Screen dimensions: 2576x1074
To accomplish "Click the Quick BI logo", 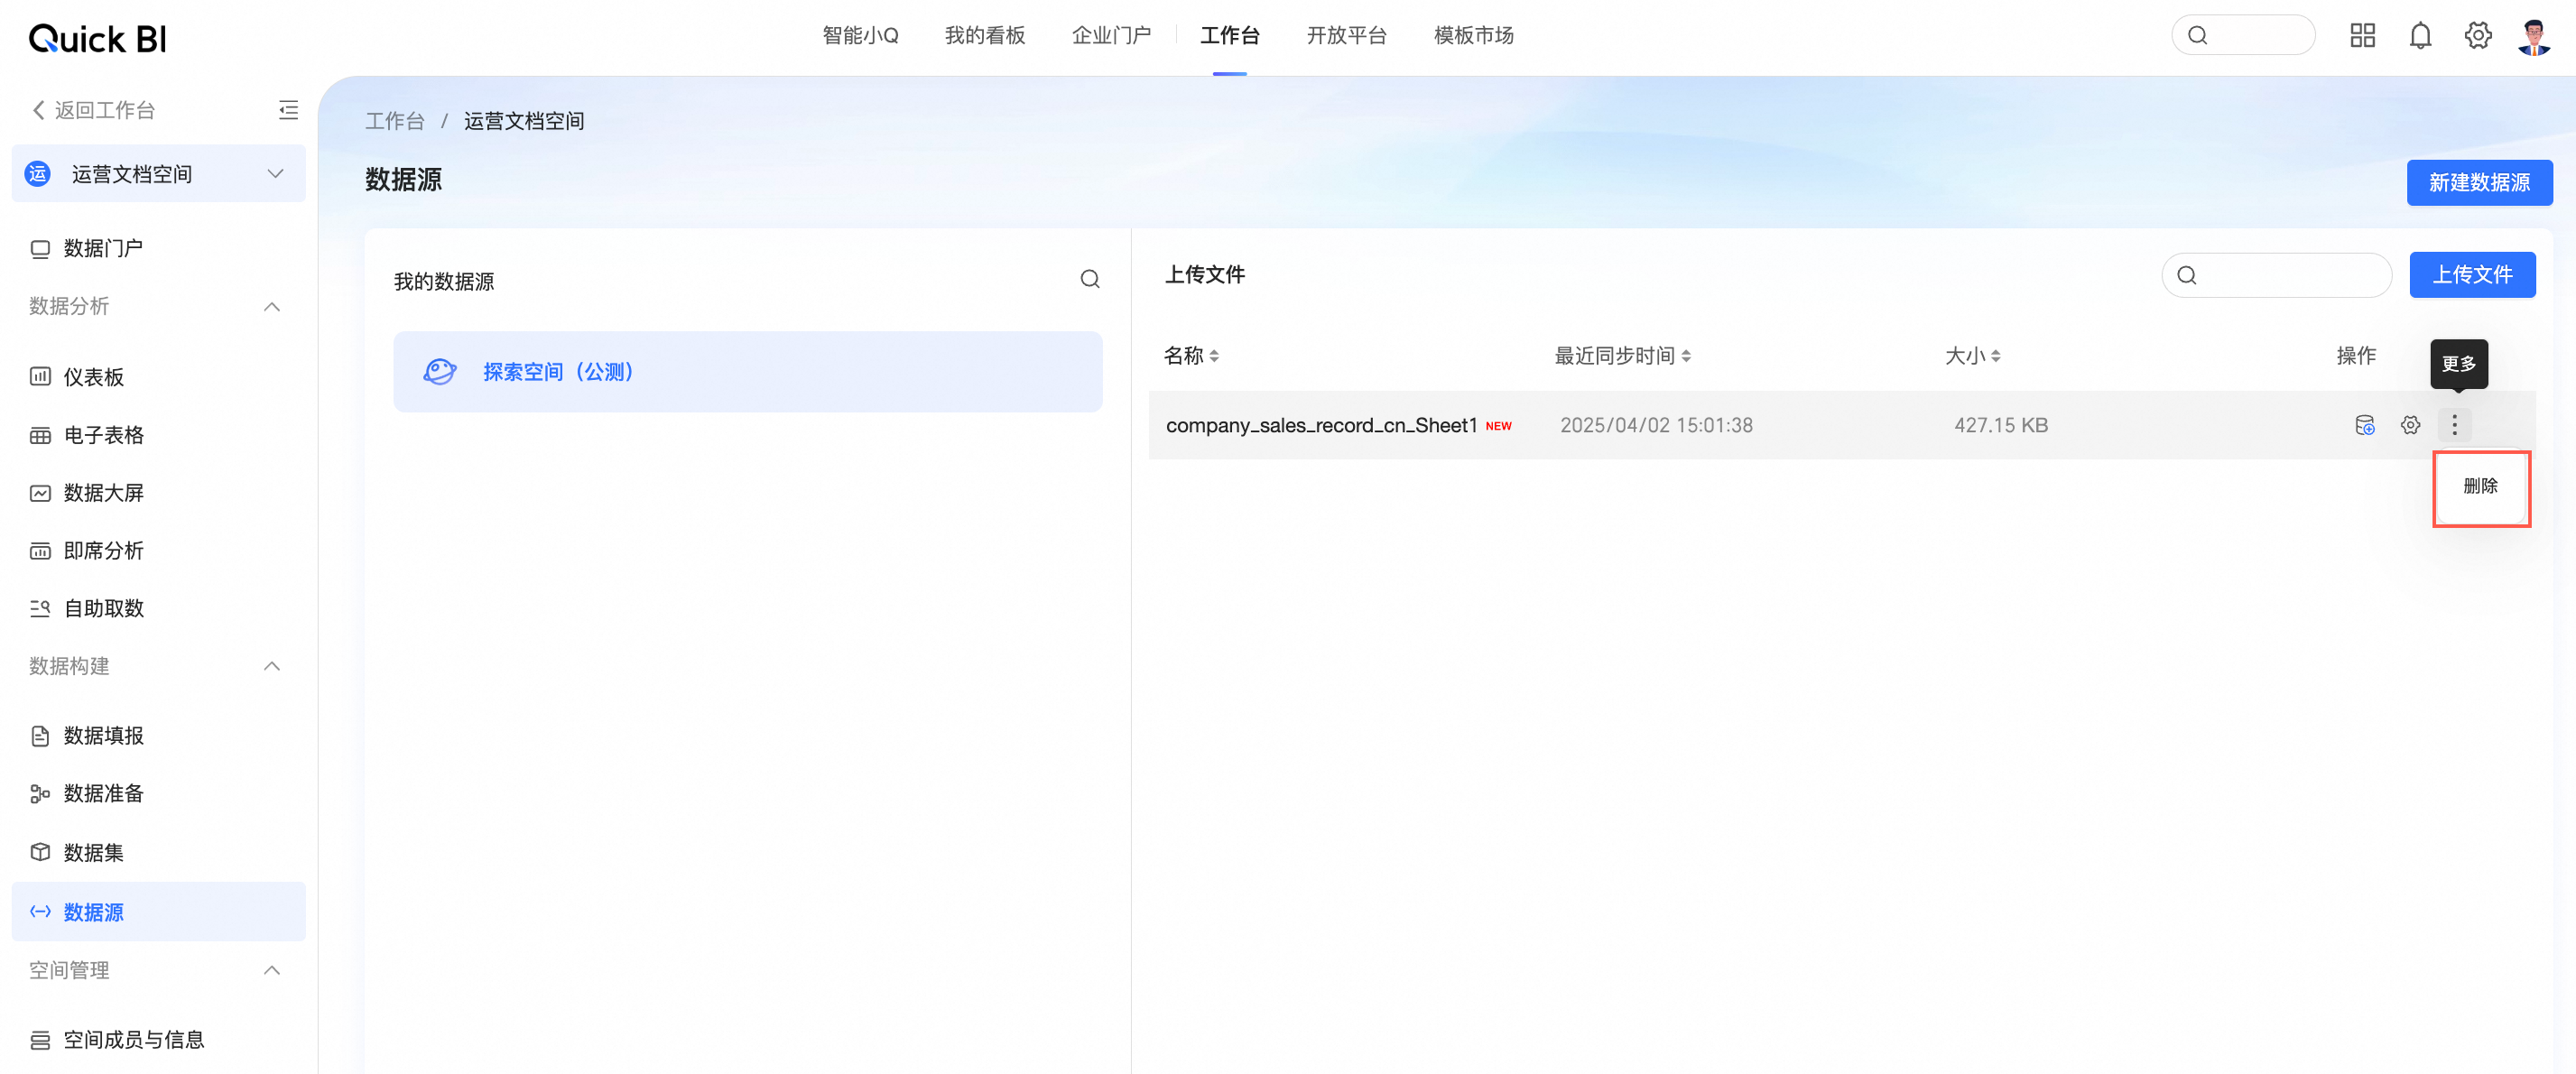I will [97, 38].
